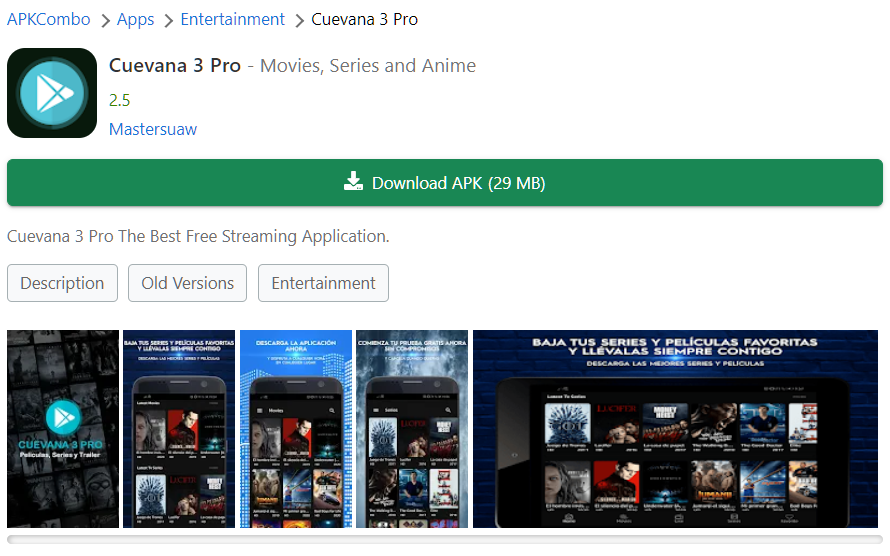View the 'Baja tus series' portrait screenshot
The height and width of the screenshot is (556, 890).
coord(179,429)
